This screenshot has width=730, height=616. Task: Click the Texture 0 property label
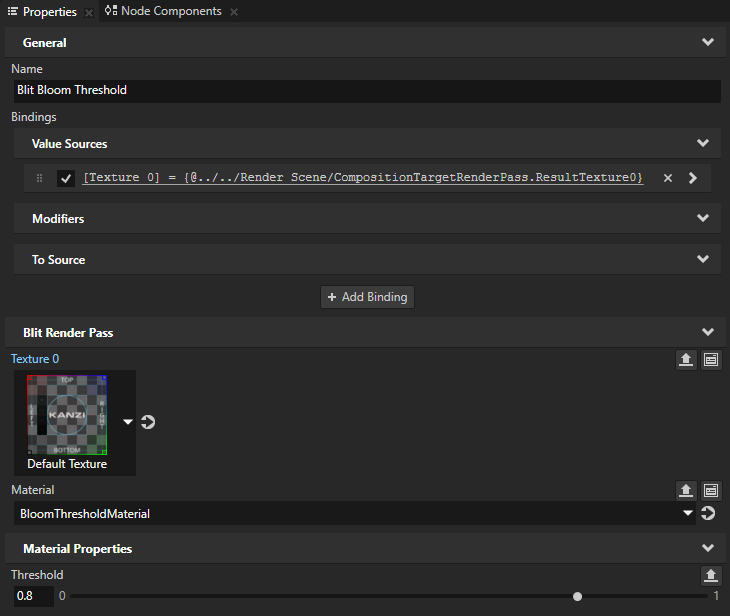point(35,359)
